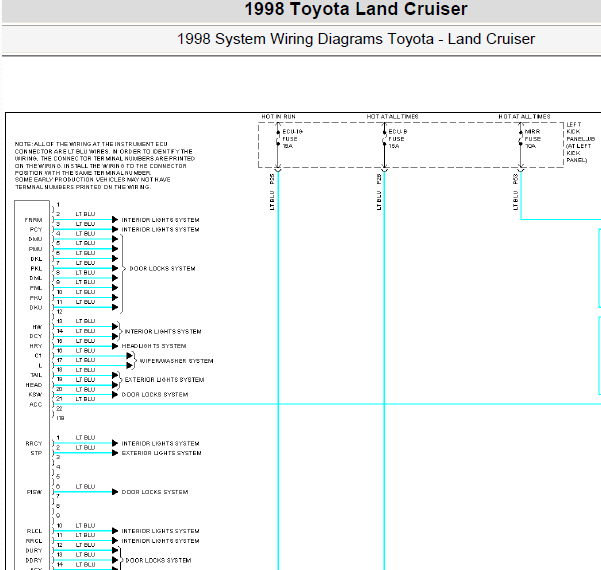The width and height of the screenshot is (601, 570).
Task: Click the DMU terminal label
Action: (x=35, y=239)
